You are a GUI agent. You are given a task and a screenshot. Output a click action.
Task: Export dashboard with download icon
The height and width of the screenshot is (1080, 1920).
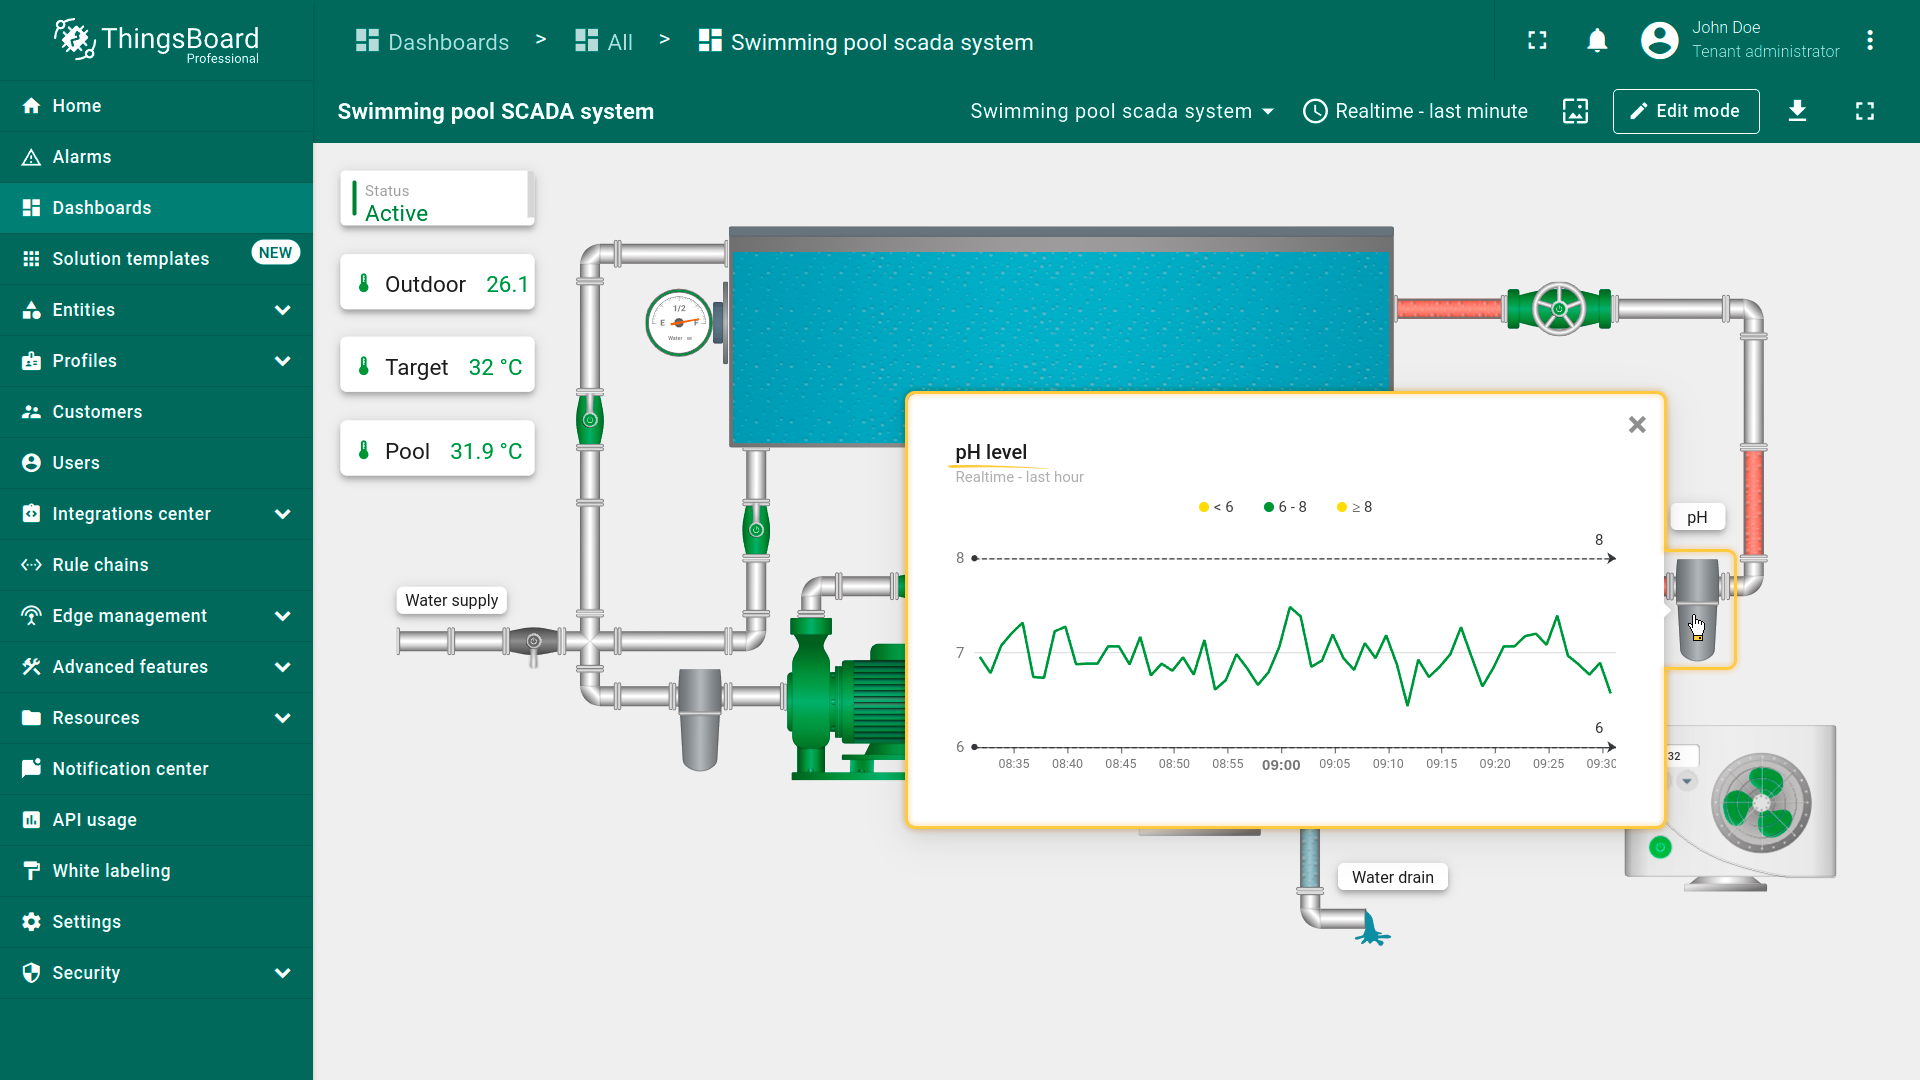1797,111
